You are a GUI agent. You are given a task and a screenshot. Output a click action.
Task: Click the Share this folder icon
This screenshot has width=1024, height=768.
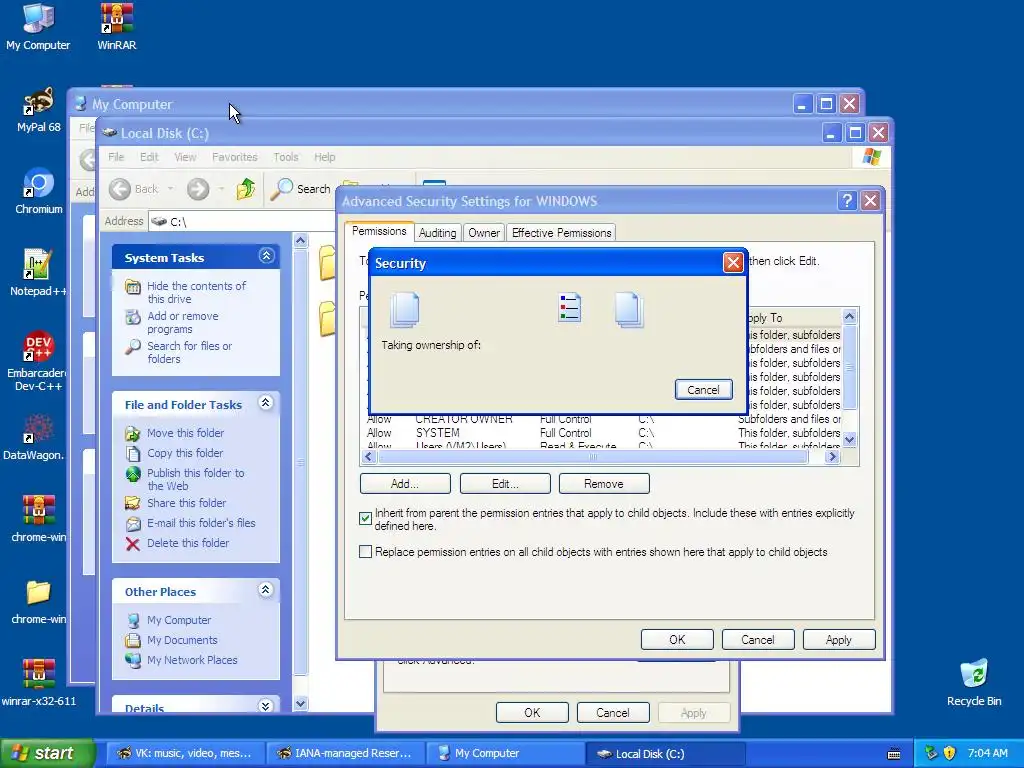[x=133, y=503]
